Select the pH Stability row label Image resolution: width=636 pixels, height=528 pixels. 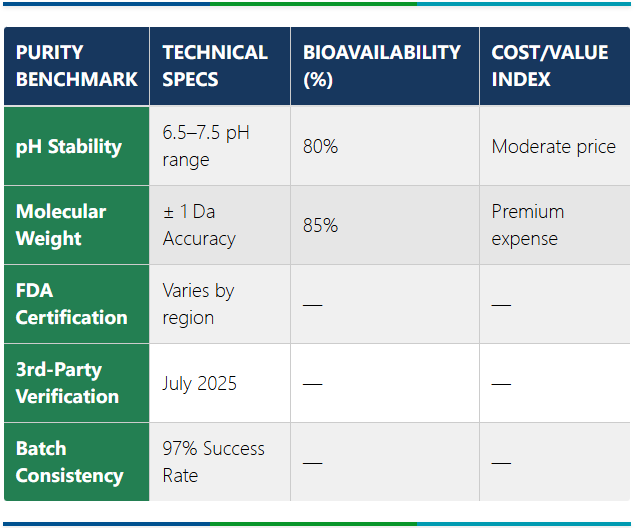coord(69,146)
